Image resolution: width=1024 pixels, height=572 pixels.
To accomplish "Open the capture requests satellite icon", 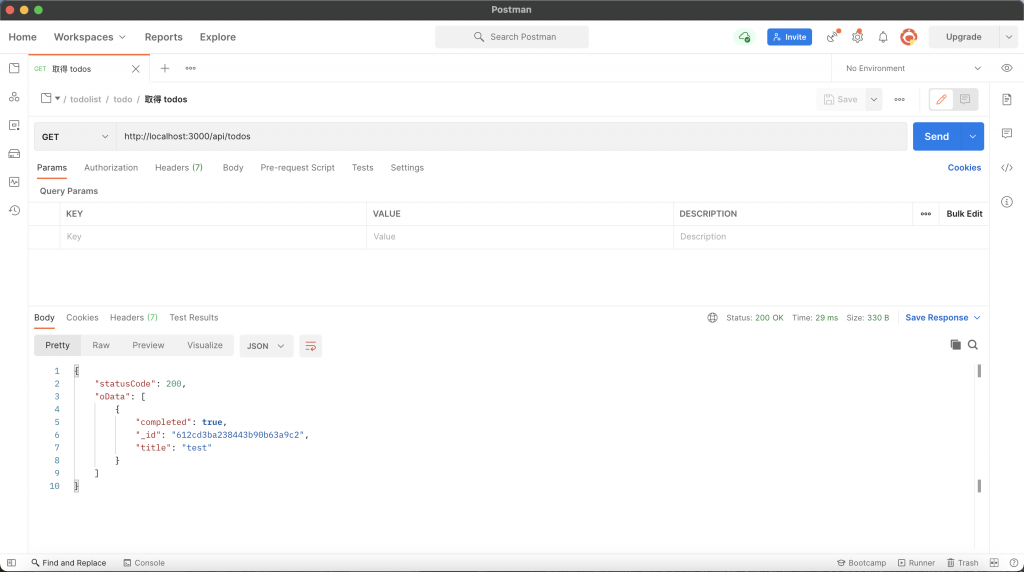I will point(832,37).
